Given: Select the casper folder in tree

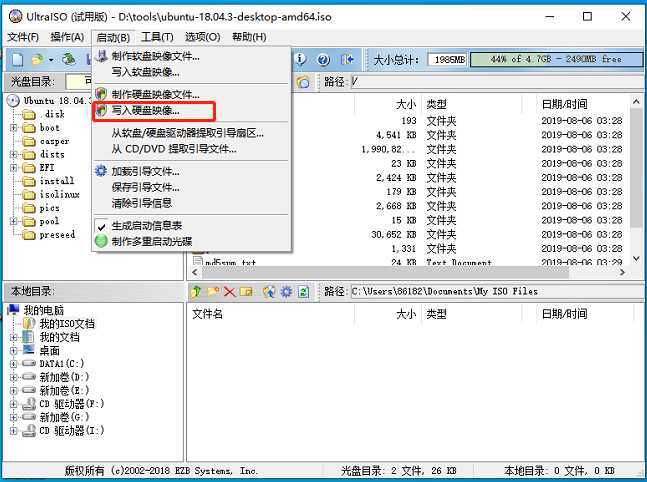Looking at the screenshot, I should 54,141.
